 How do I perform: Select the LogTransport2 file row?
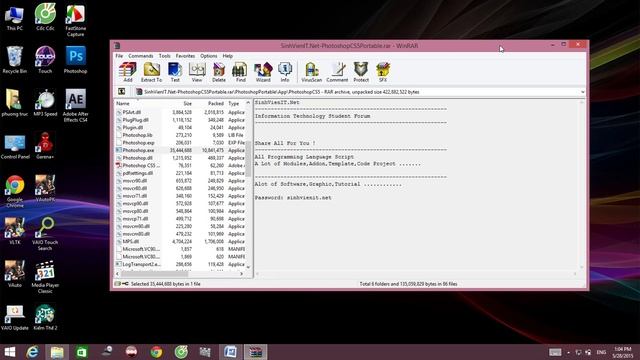pyautogui.click(x=180, y=264)
